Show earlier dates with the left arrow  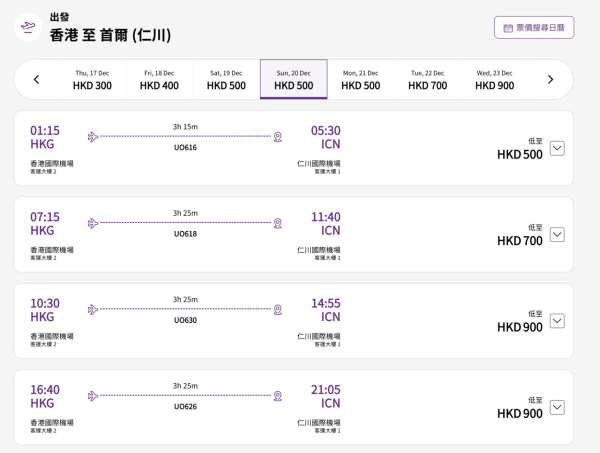point(36,80)
